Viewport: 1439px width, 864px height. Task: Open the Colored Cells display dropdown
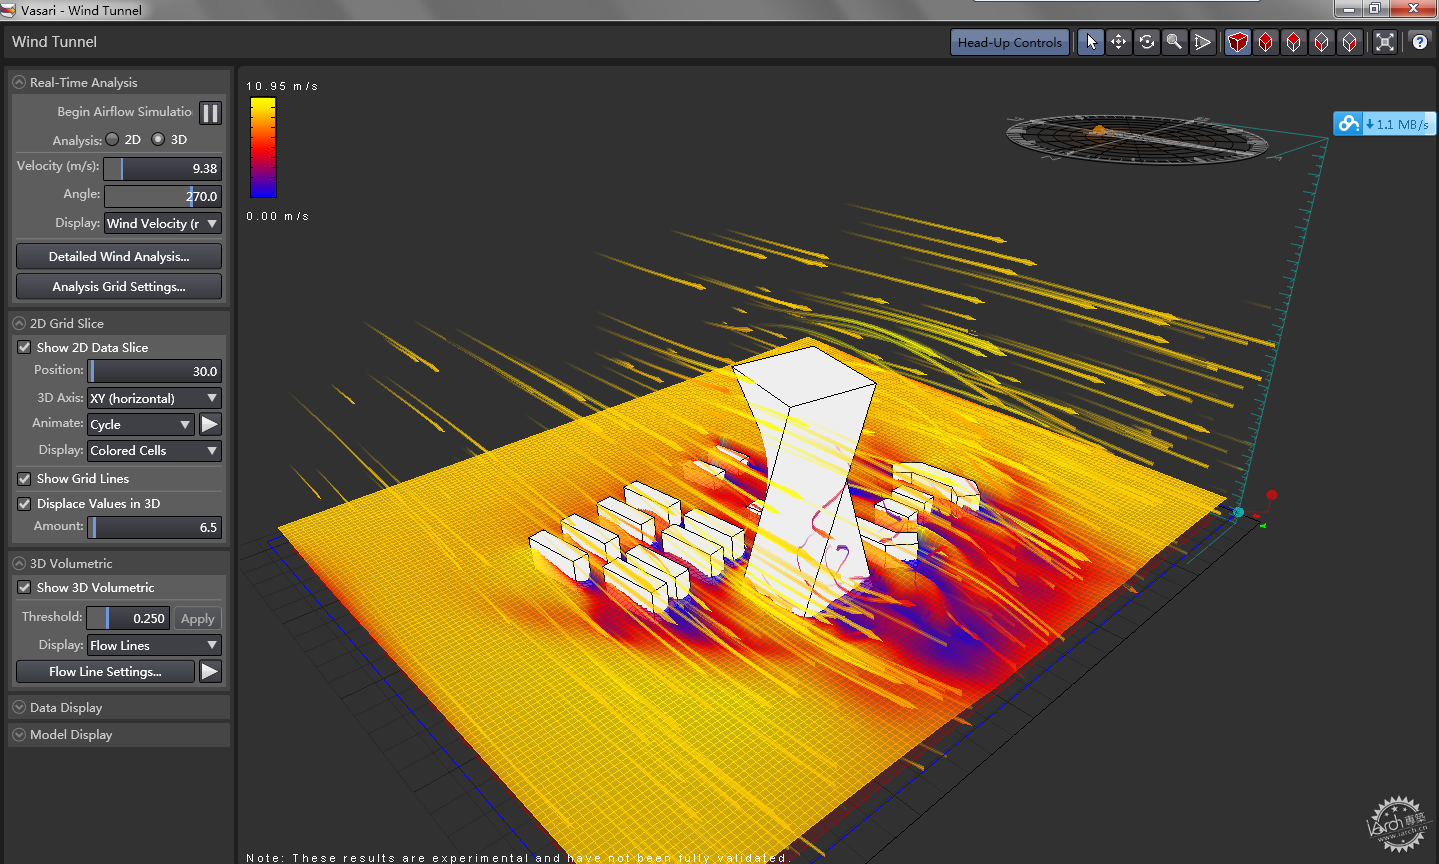(x=154, y=450)
